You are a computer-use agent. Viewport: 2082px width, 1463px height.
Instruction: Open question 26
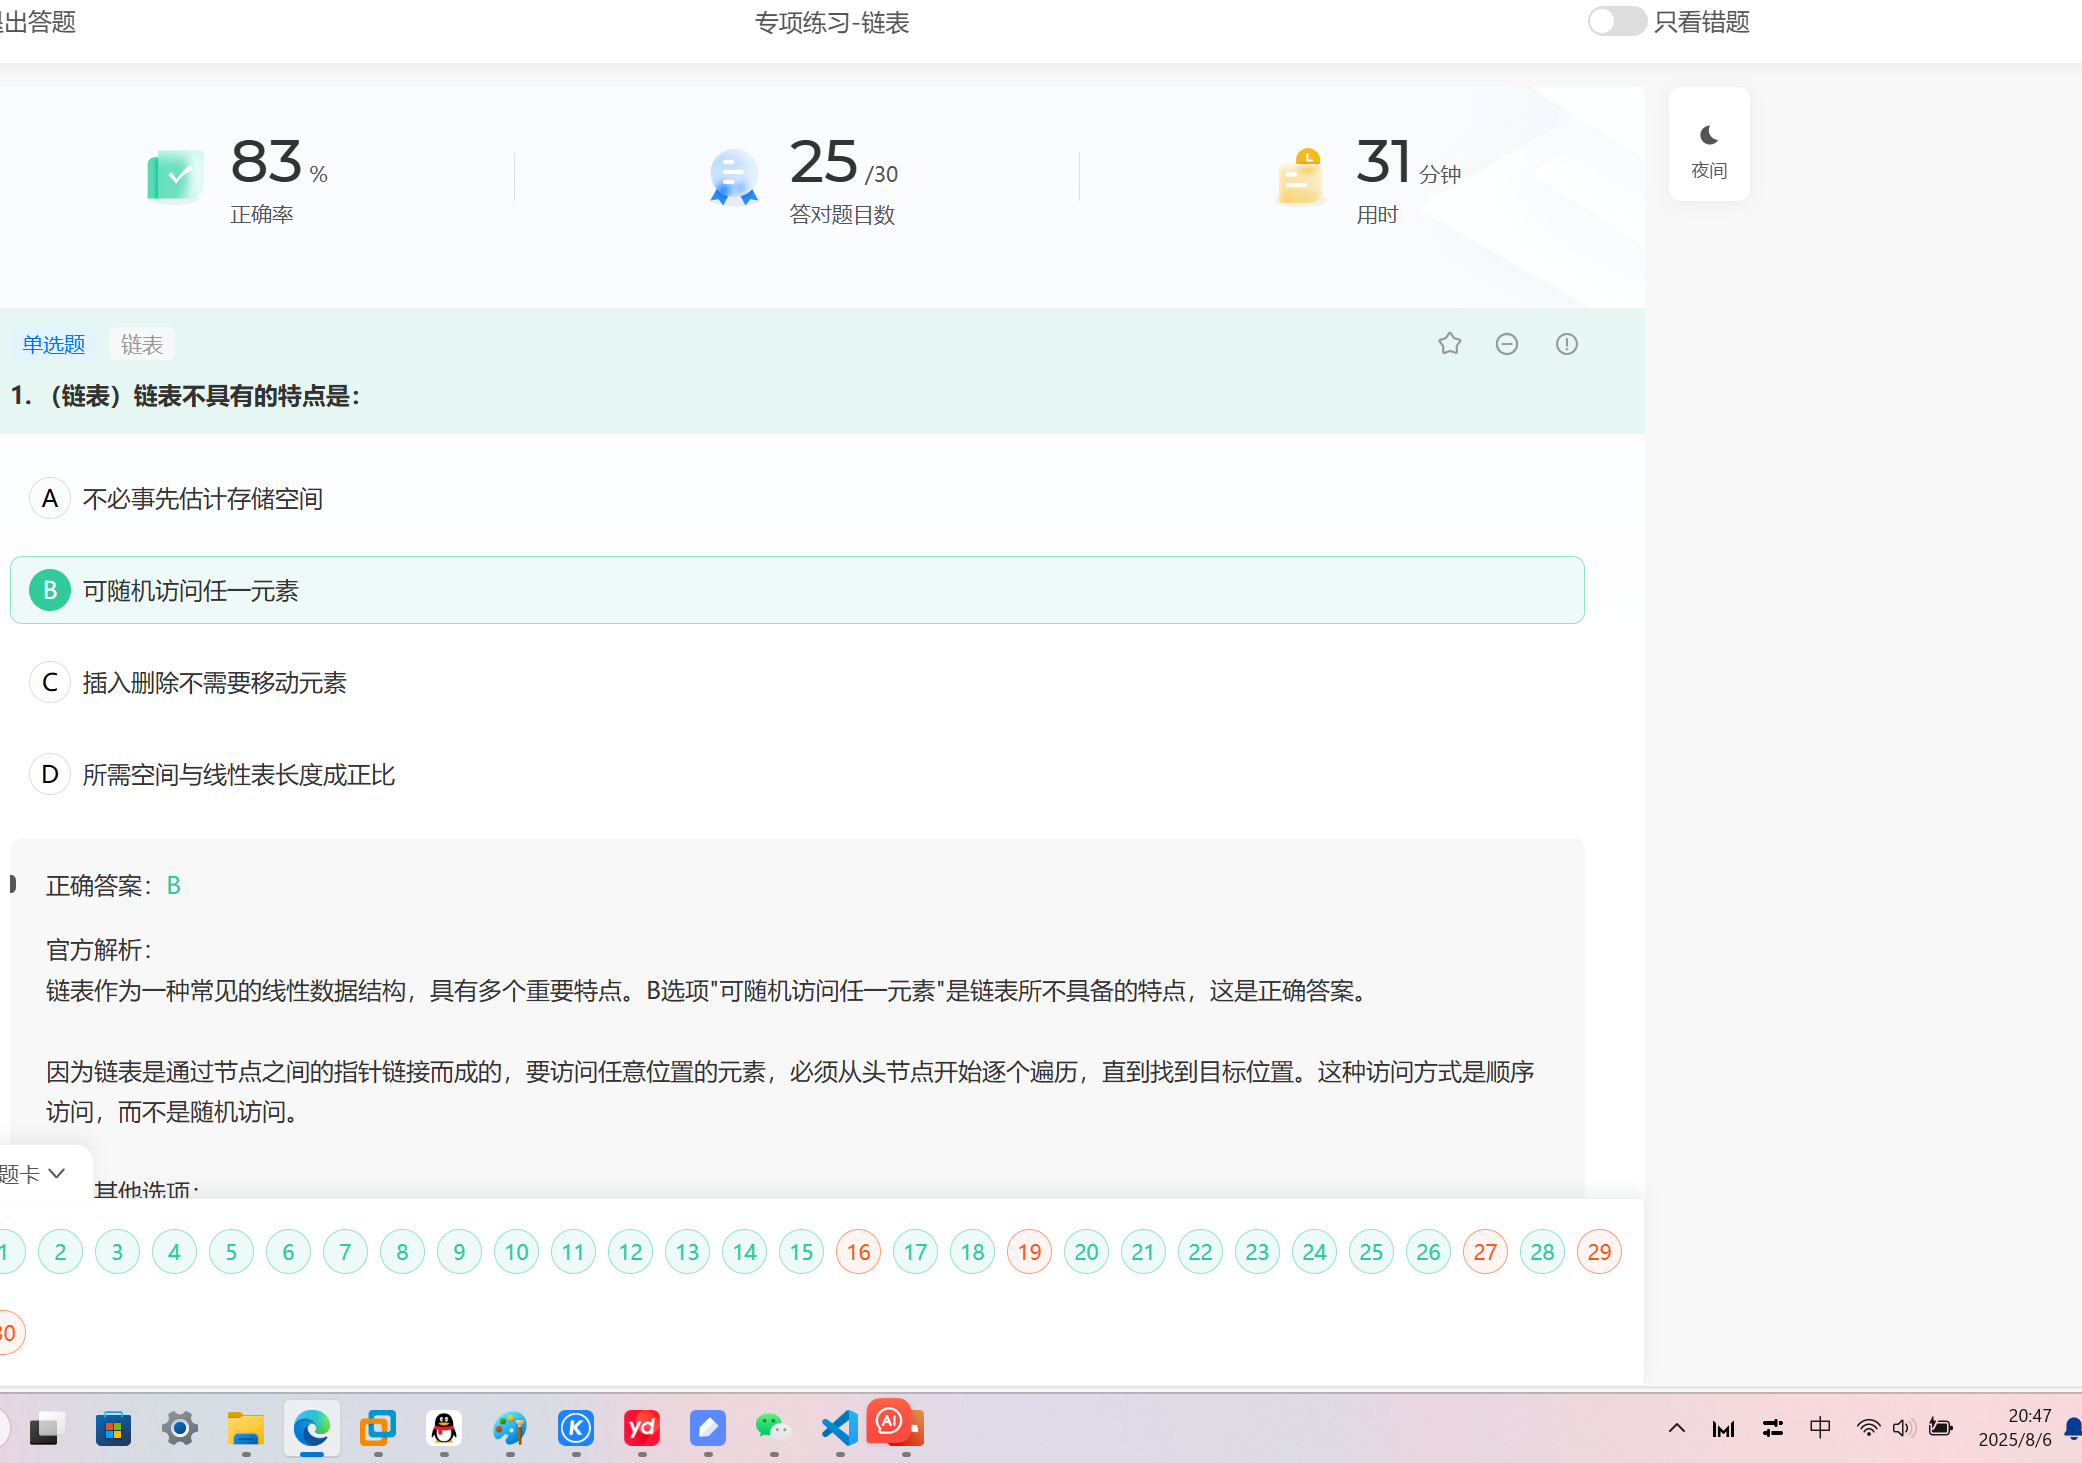click(1428, 1252)
